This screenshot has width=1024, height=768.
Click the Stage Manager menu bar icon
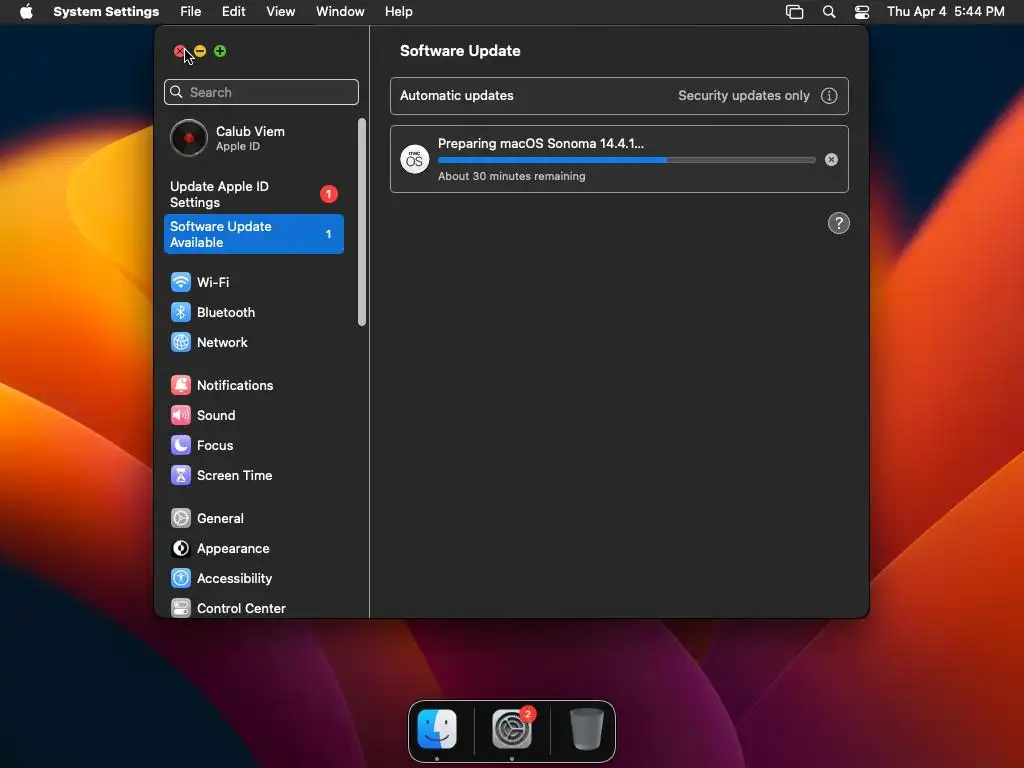(794, 12)
